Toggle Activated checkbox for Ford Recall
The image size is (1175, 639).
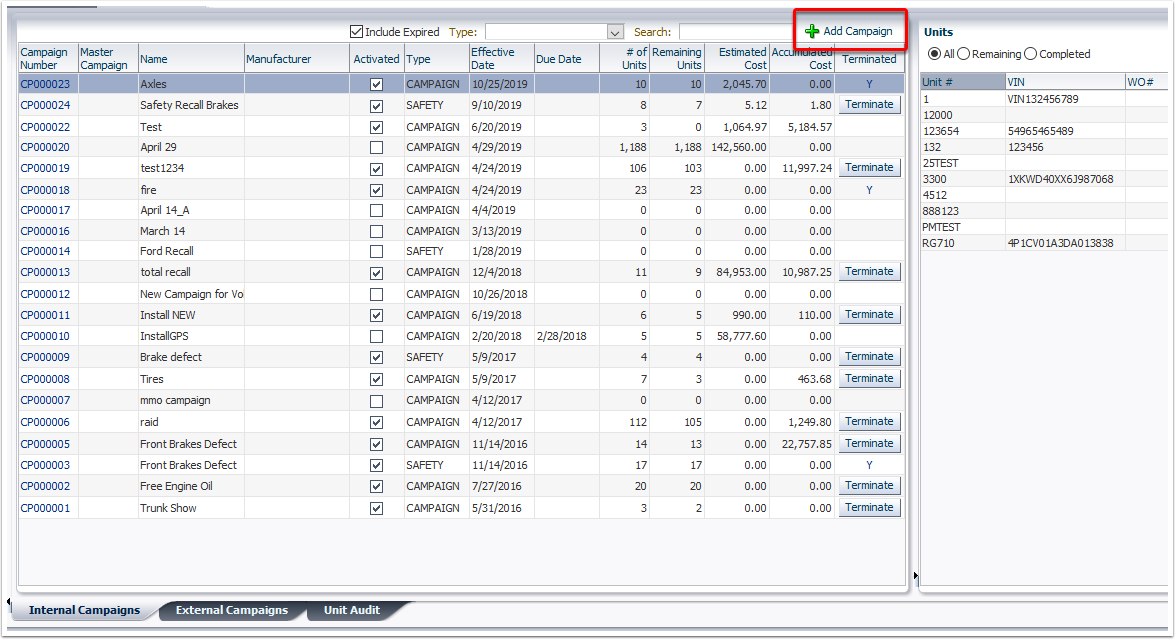(x=376, y=252)
